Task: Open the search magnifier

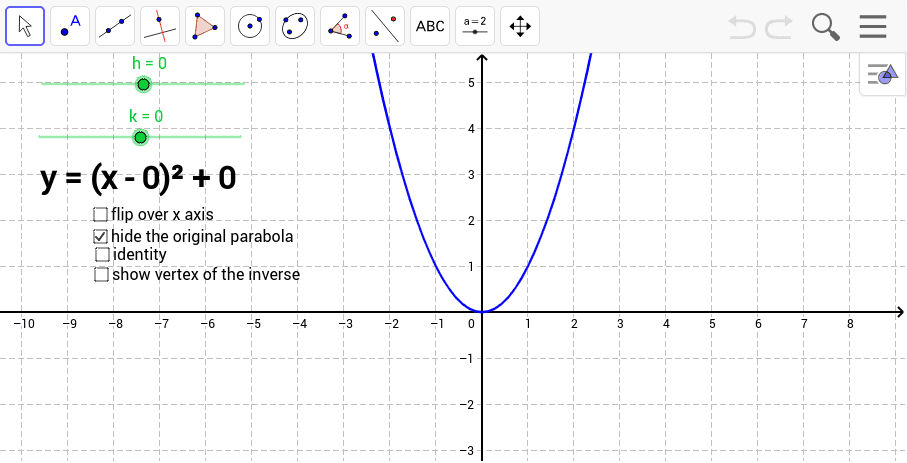Action: coord(825,27)
